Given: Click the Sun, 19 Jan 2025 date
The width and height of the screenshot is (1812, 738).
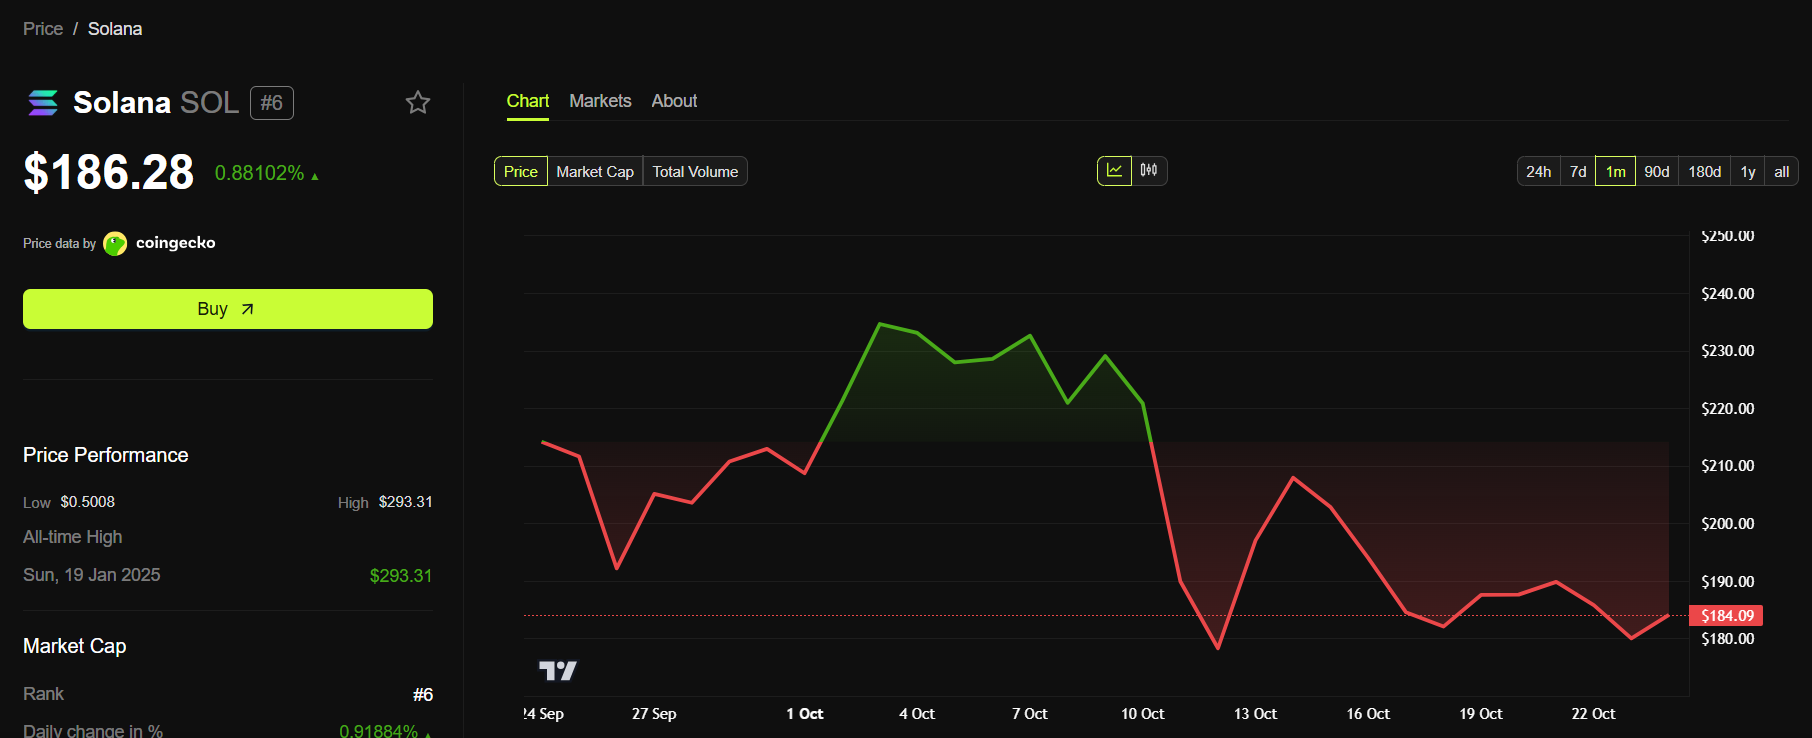Looking at the screenshot, I should click(x=92, y=575).
